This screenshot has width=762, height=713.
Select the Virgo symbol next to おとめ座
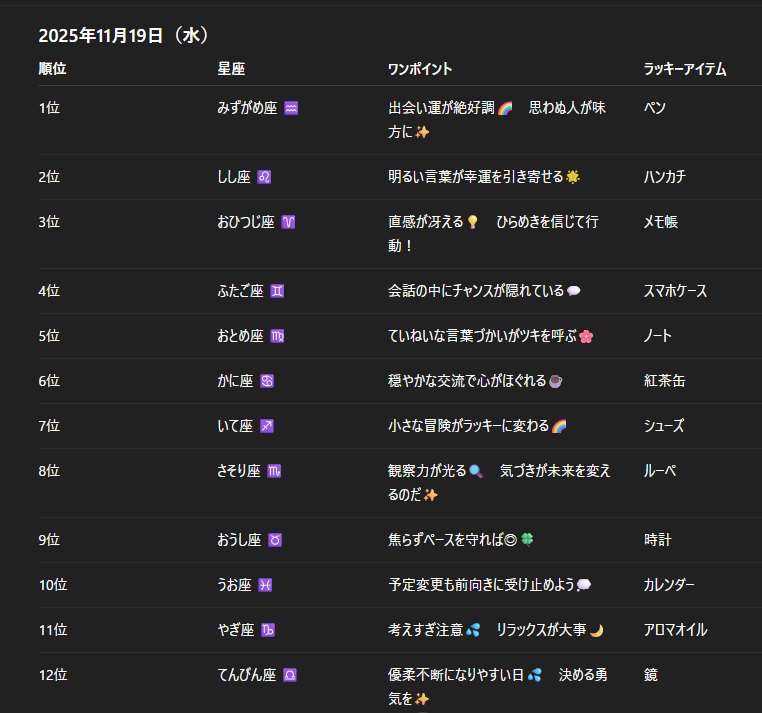277,336
